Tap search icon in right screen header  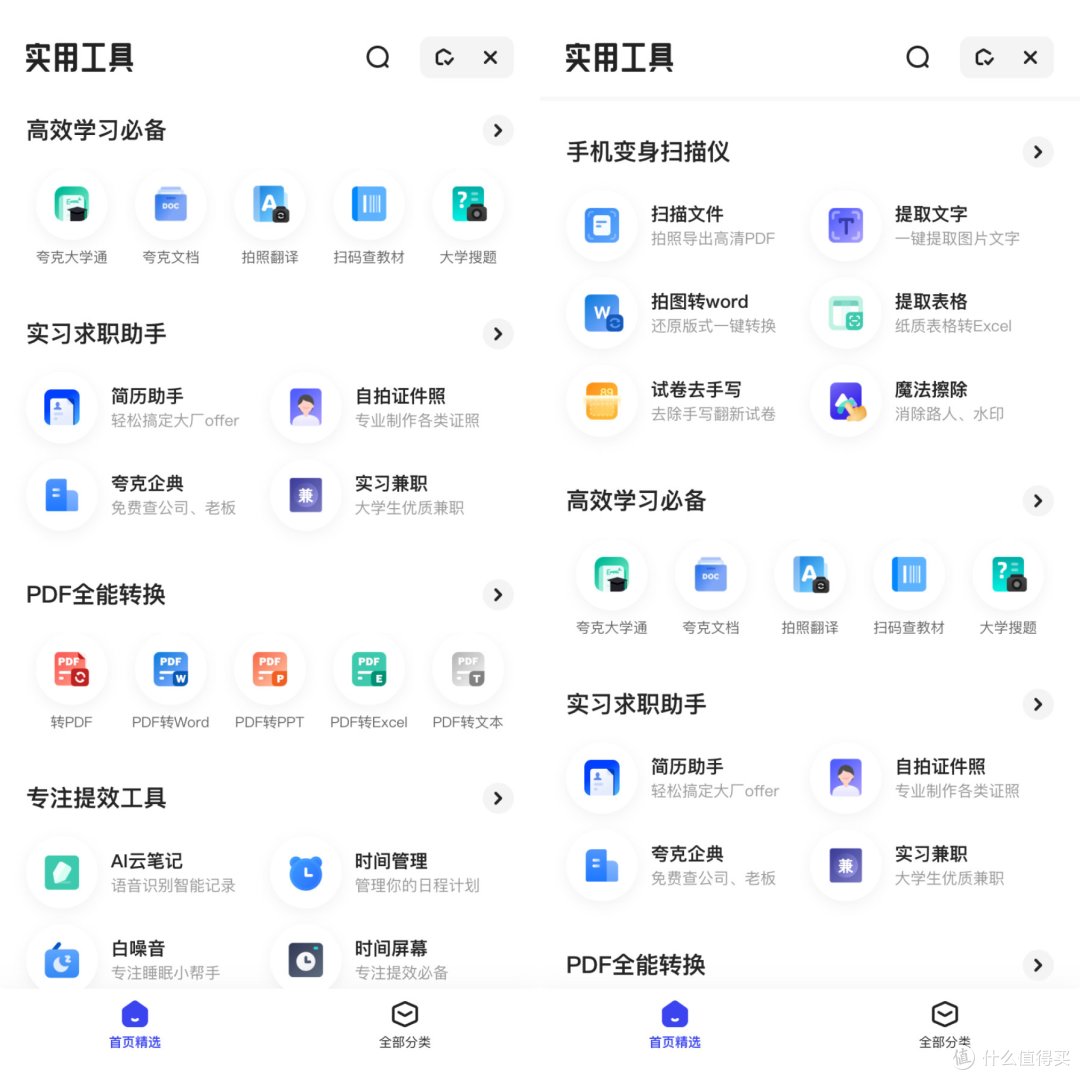[x=917, y=57]
